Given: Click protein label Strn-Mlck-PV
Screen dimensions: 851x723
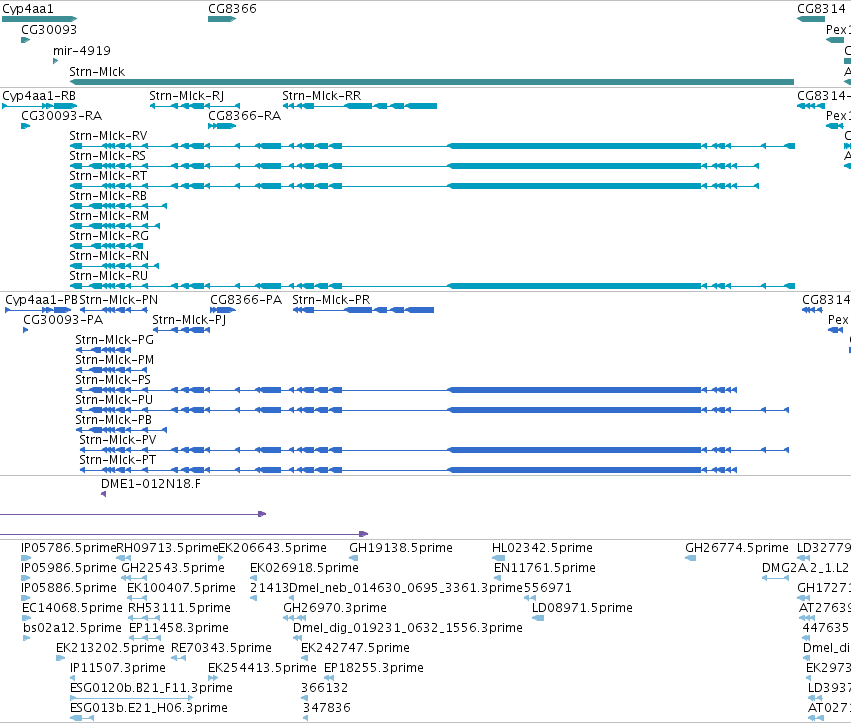Looking at the screenshot, I should [118, 440].
